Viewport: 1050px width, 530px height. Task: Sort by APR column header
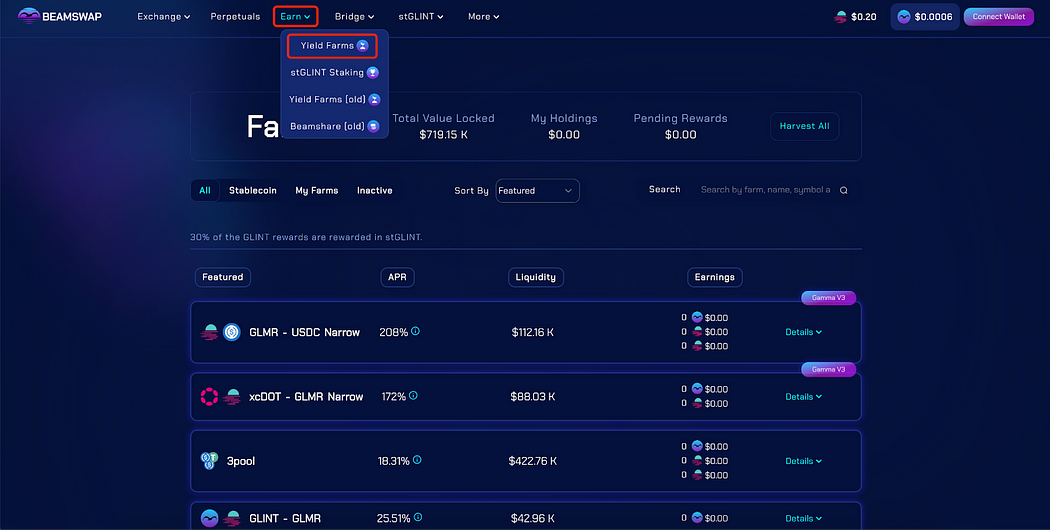coord(397,277)
